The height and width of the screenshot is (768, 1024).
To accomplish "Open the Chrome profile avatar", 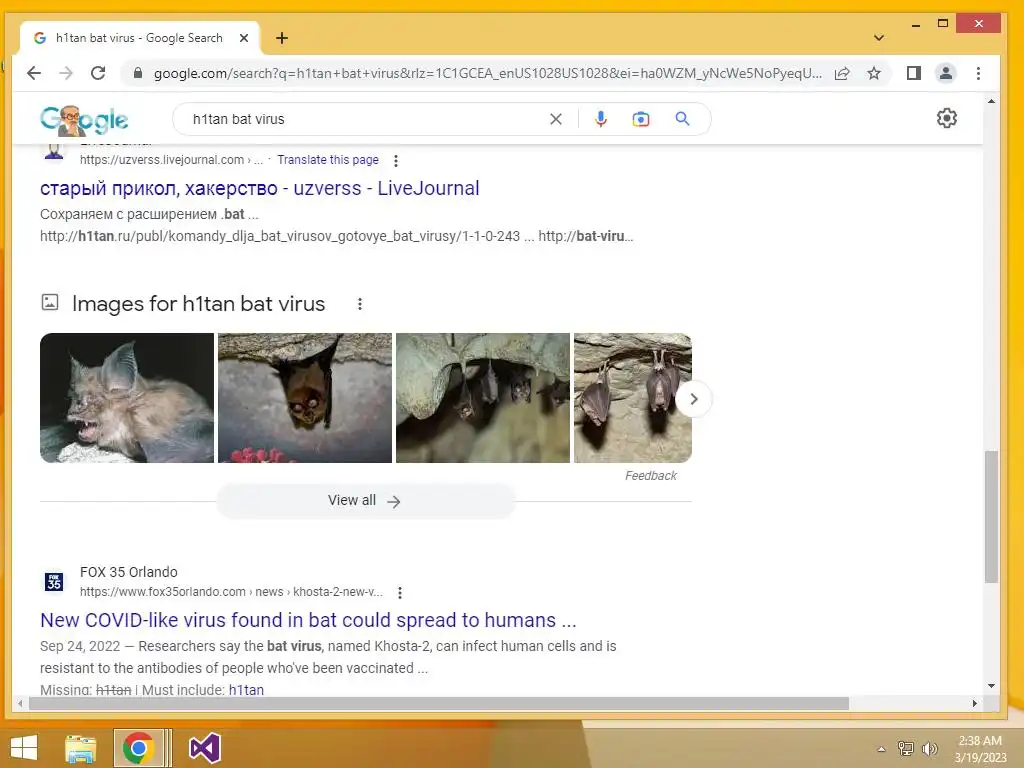I will pos(946,73).
